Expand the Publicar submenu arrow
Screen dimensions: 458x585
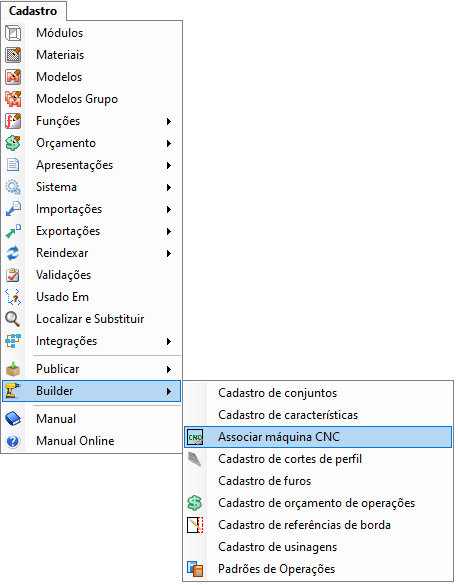pos(169,369)
